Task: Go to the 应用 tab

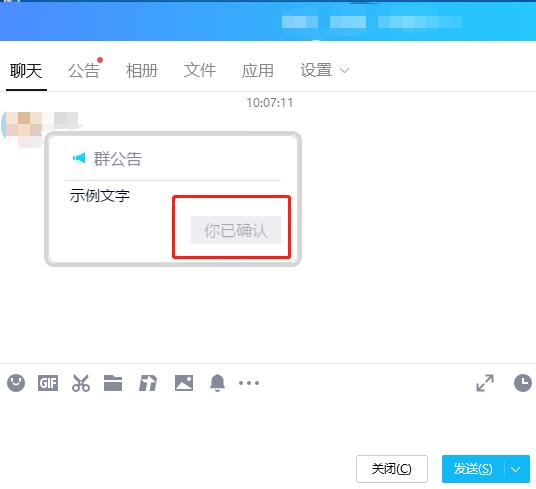Action: point(258,71)
